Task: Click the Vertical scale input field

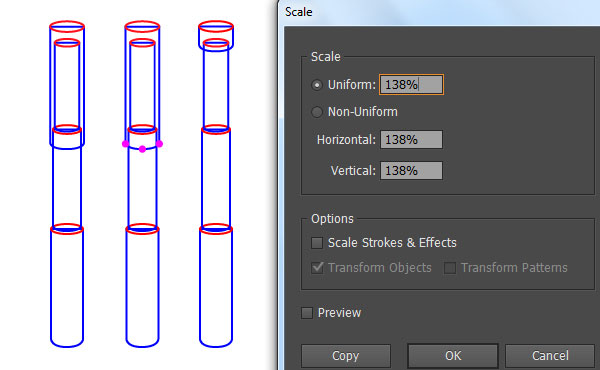Action: [x=411, y=171]
